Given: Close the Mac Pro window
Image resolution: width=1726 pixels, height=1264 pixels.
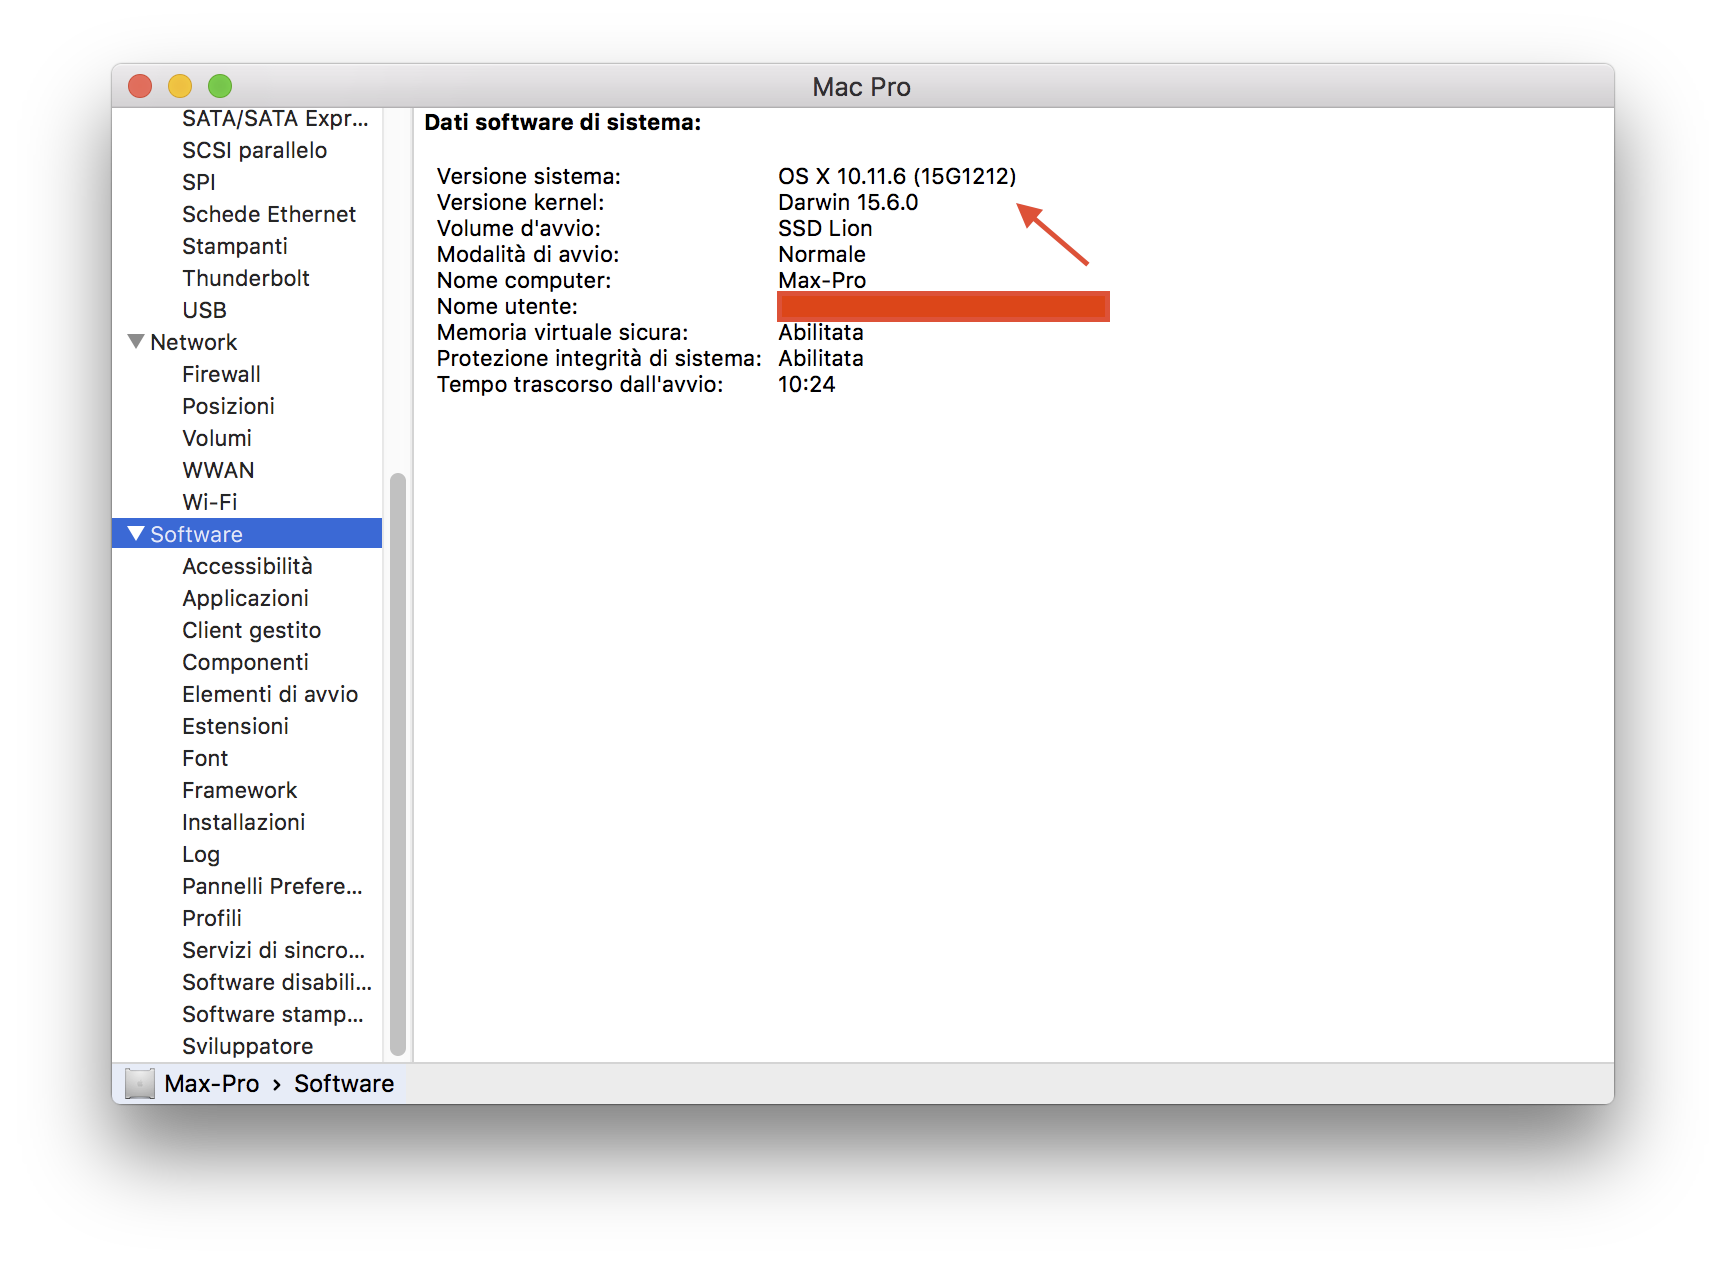Looking at the screenshot, I should pyautogui.click(x=140, y=86).
